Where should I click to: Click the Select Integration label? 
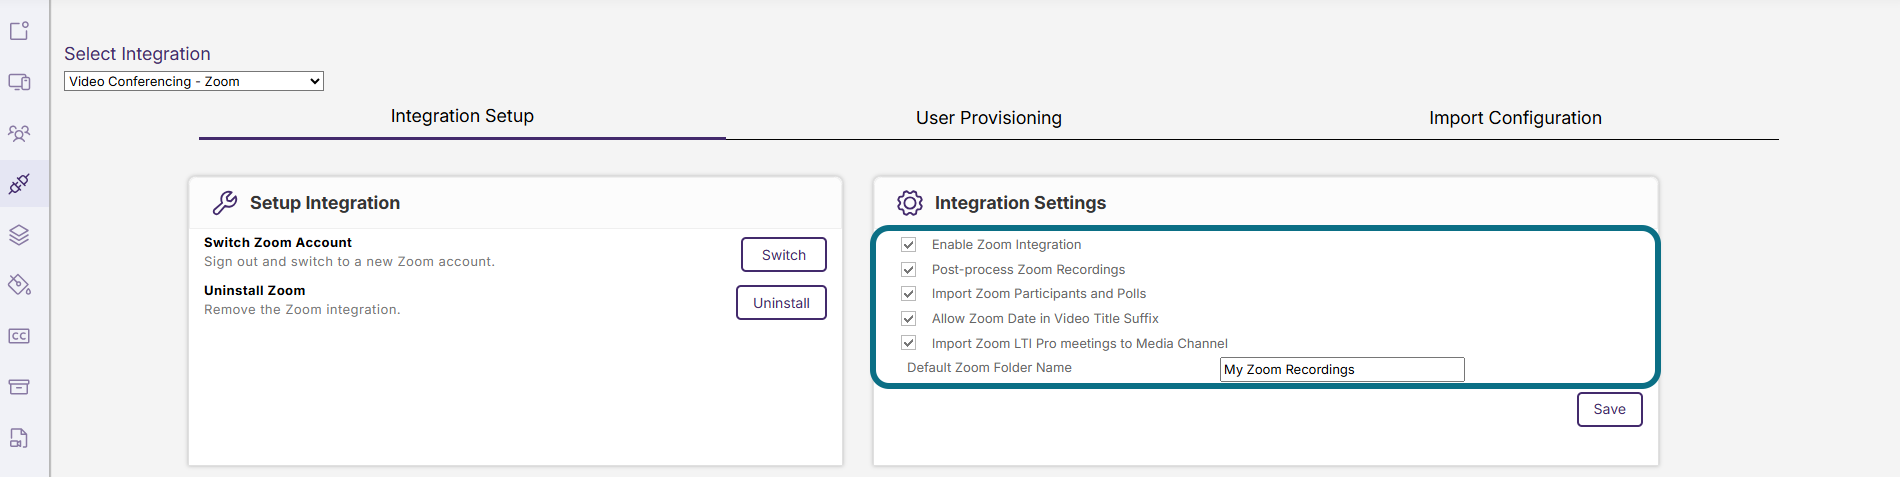pyautogui.click(x=137, y=54)
